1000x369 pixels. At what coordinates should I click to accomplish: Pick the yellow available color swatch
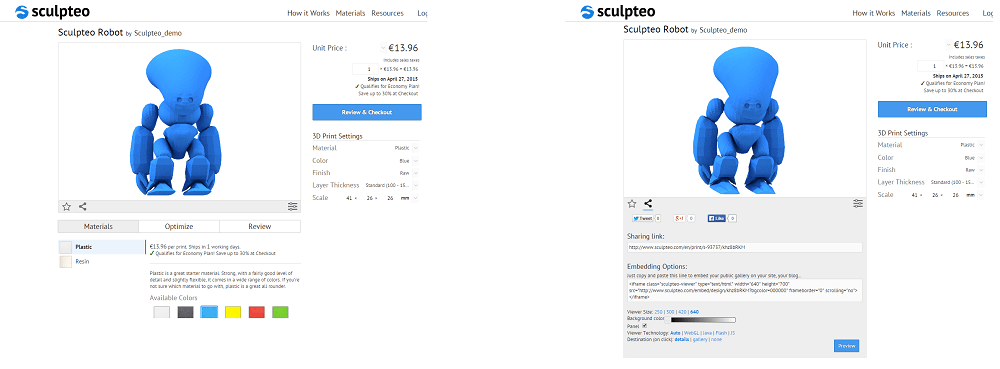tap(233, 312)
